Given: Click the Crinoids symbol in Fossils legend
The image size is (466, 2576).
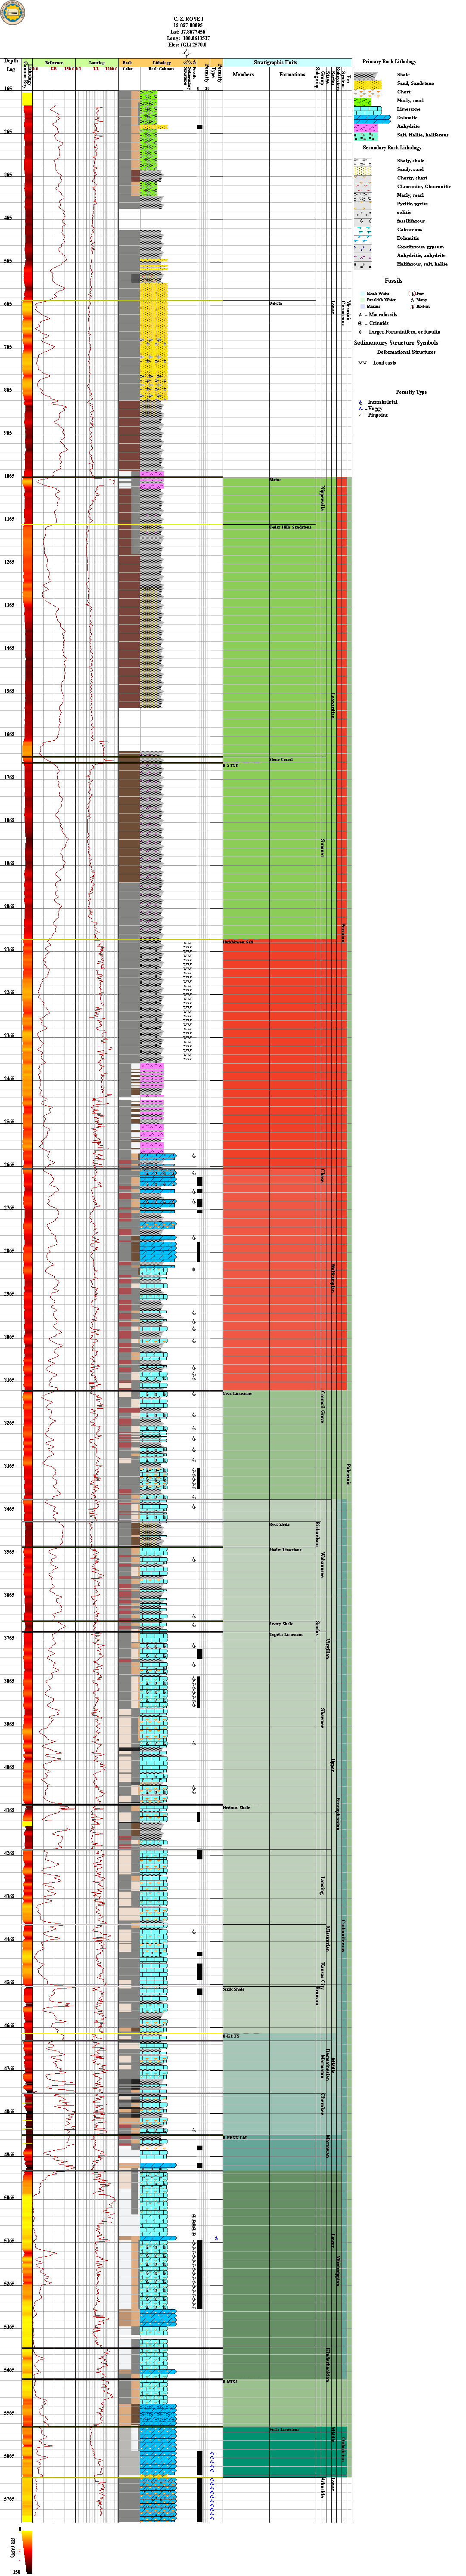Looking at the screenshot, I should tap(360, 323).
